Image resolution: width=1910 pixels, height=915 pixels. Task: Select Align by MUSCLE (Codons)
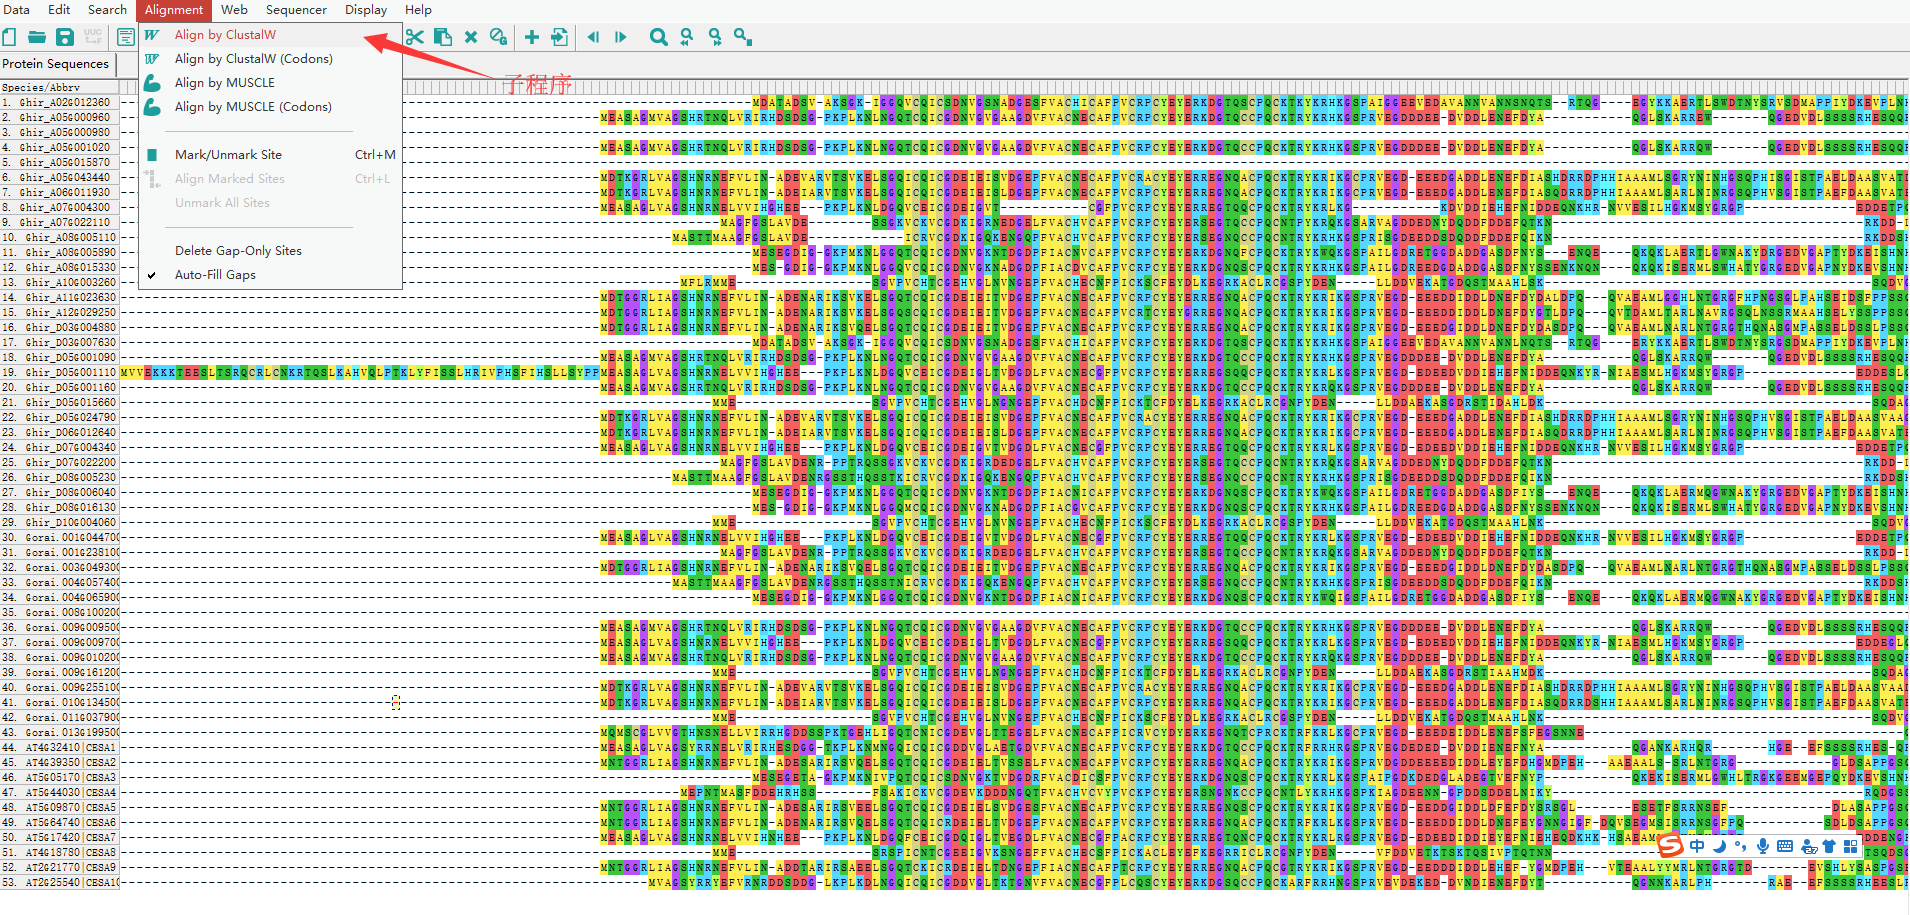253,107
